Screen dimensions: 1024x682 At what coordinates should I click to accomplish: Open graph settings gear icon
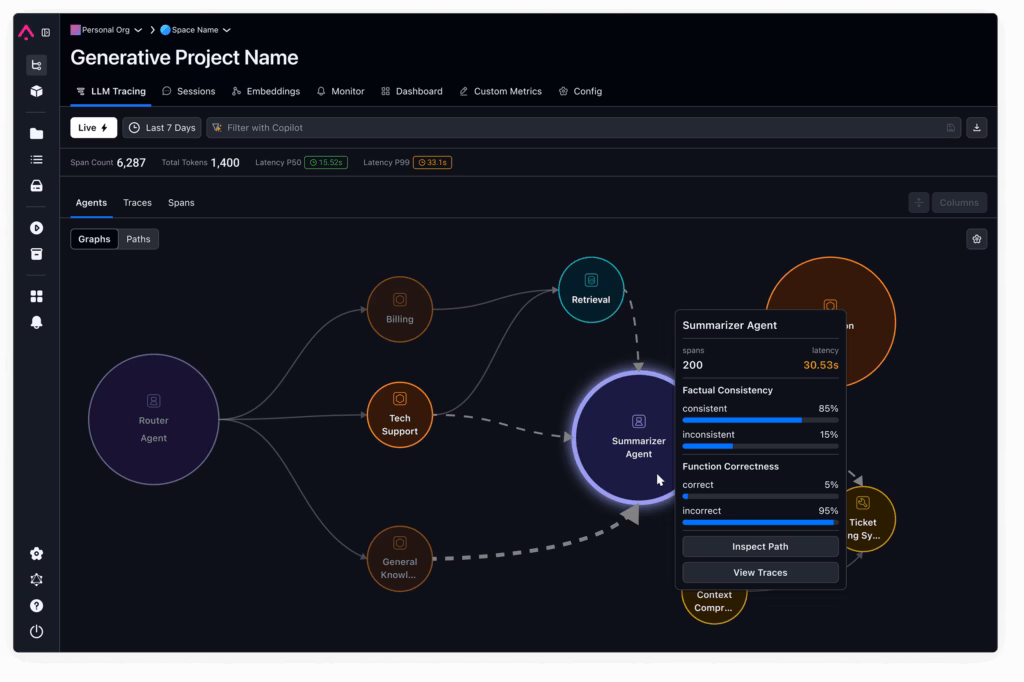[976, 239]
